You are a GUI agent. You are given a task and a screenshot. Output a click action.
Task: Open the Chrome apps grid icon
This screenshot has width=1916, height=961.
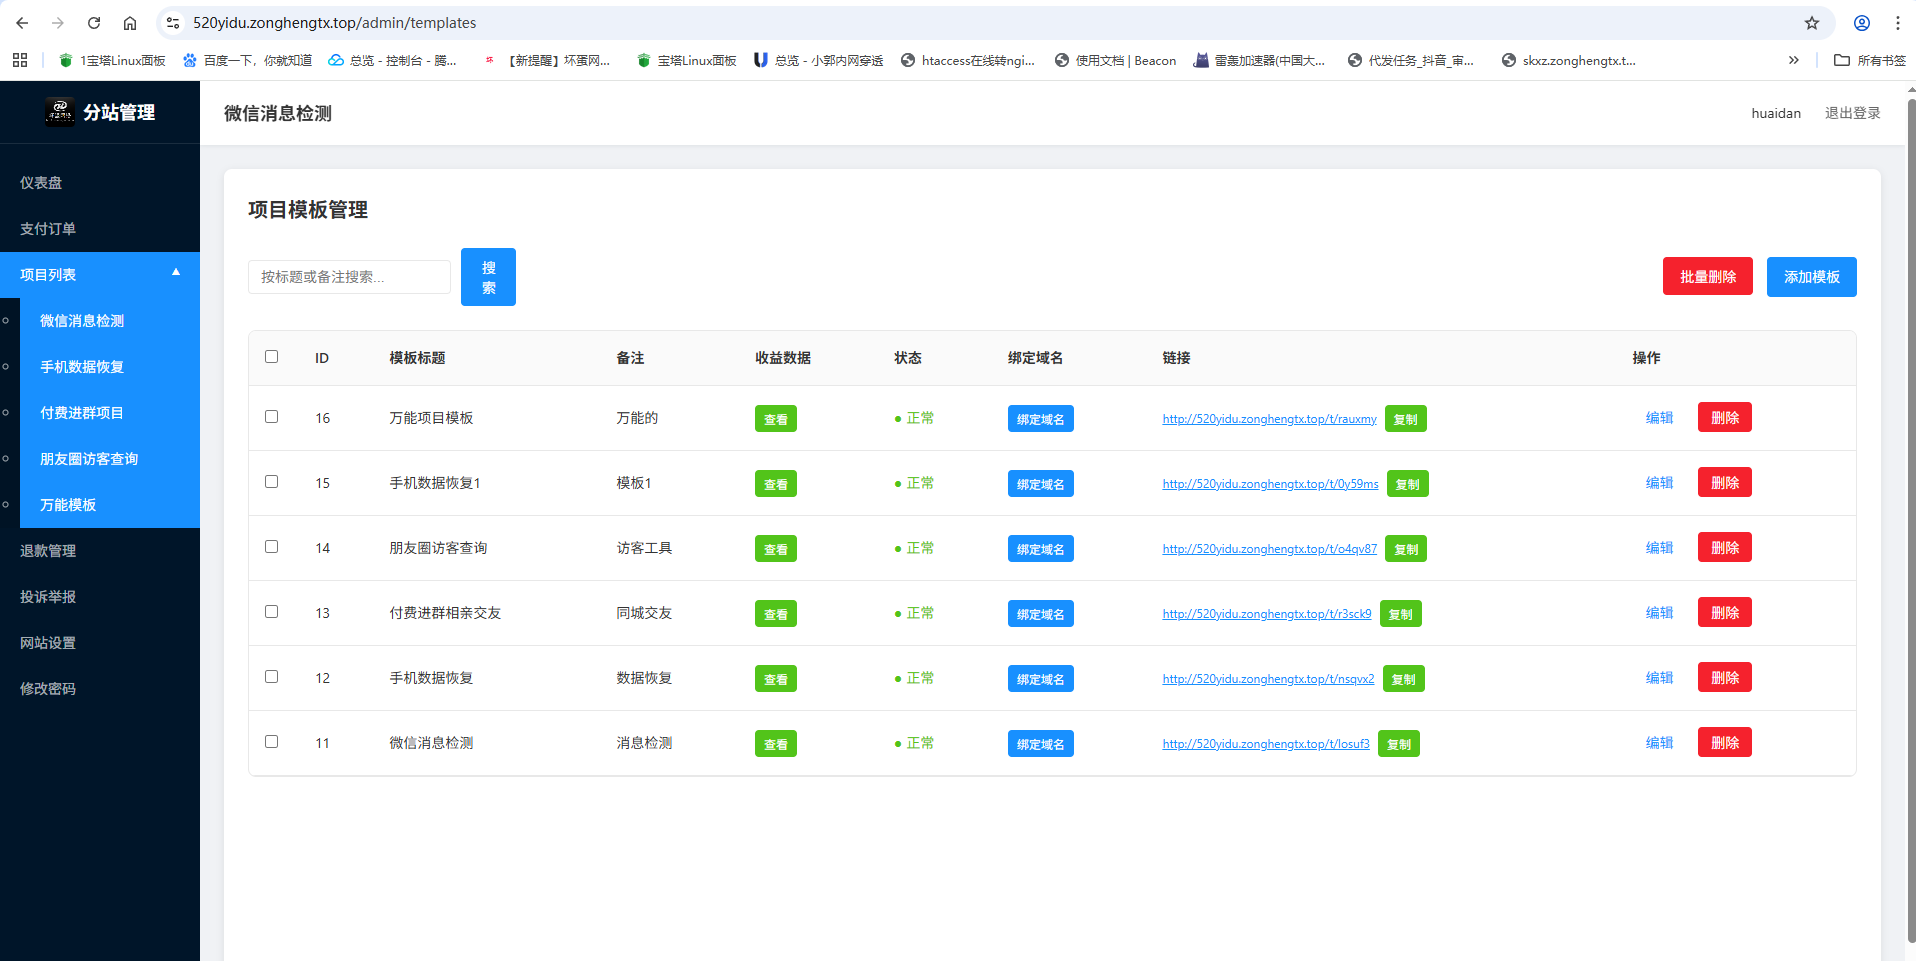tap(20, 60)
